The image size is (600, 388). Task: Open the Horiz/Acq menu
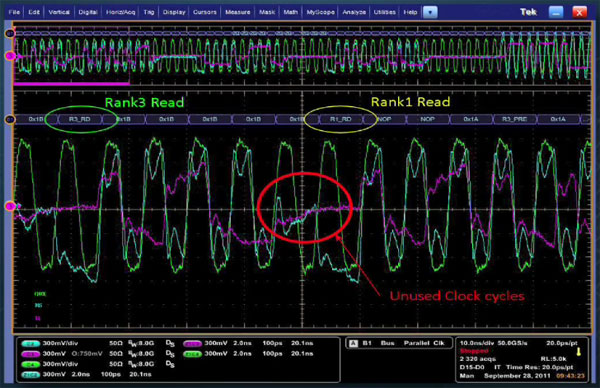[121, 12]
